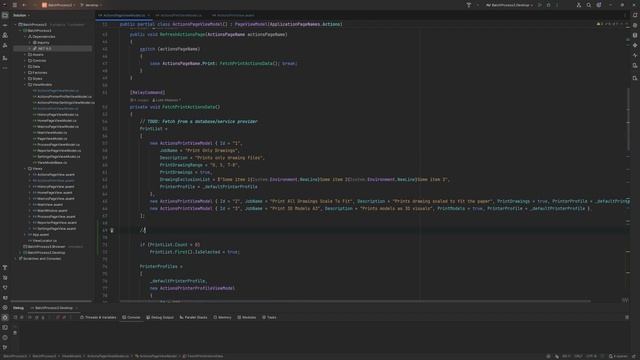Click the Run button in the title bar
Image resolution: width=640 pixels, height=360 pixels.
point(540,5)
